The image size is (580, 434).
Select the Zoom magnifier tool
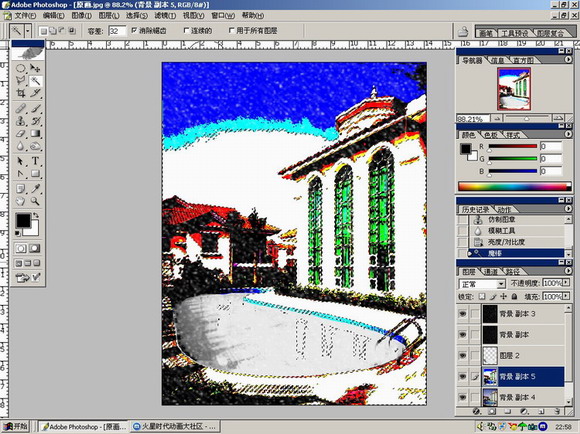(x=35, y=201)
